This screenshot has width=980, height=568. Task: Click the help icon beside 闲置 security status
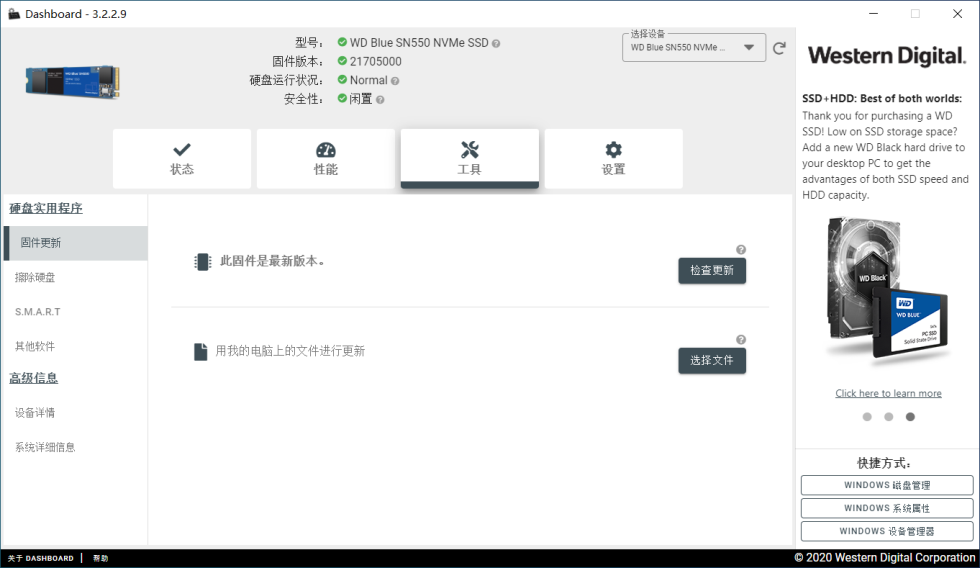tap(379, 99)
